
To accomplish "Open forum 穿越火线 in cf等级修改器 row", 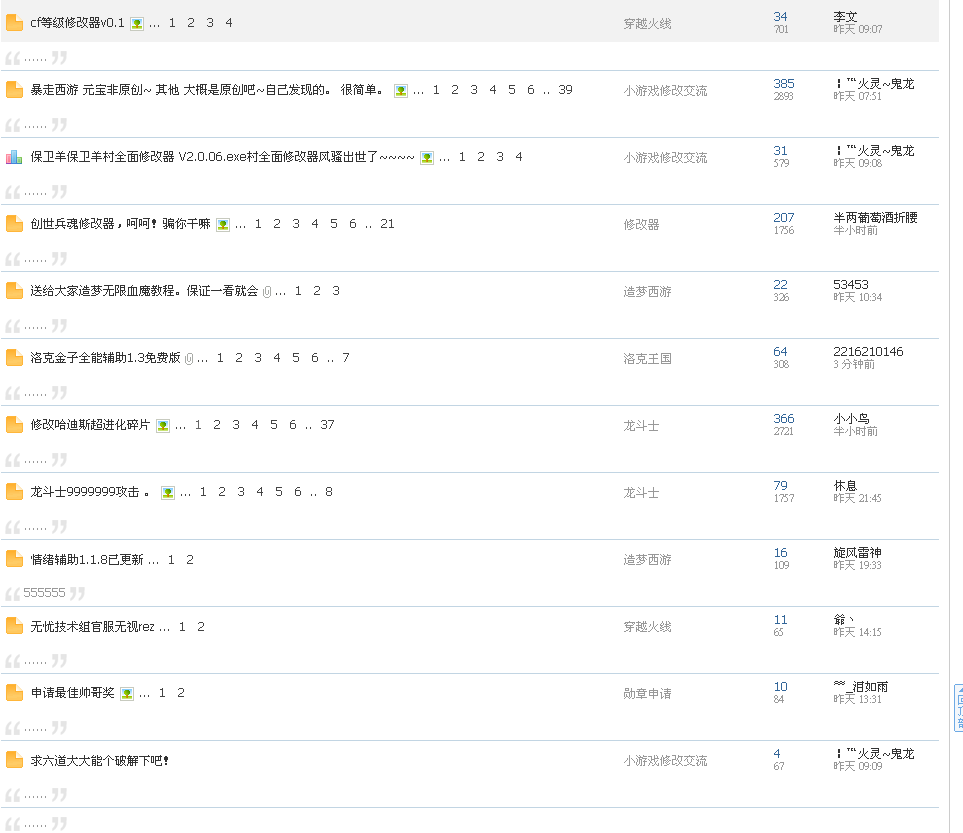I will click(x=647, y=24).
